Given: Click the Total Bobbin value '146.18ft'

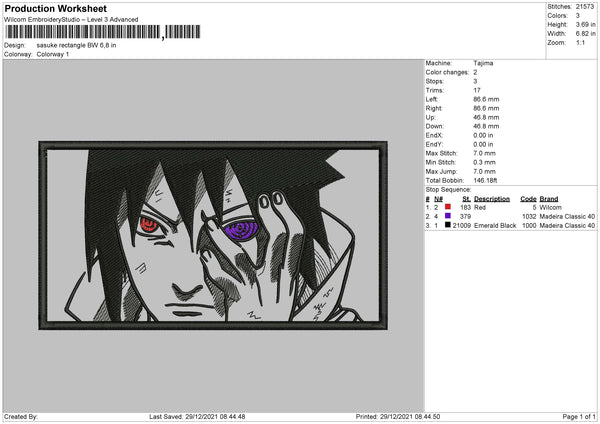Looking at the screenshot, I should pyautogui.click(x=485, y=181).
